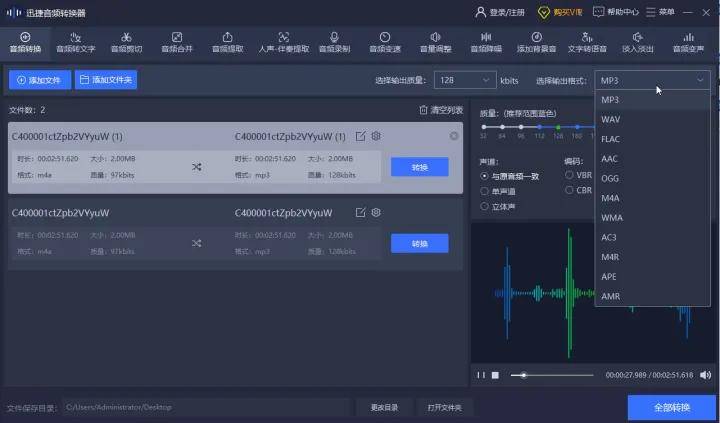The height and width of the screenshot is (423, 720).
Task: Open the 音量调整 volume adjustment tool
Action: [435, 43]
